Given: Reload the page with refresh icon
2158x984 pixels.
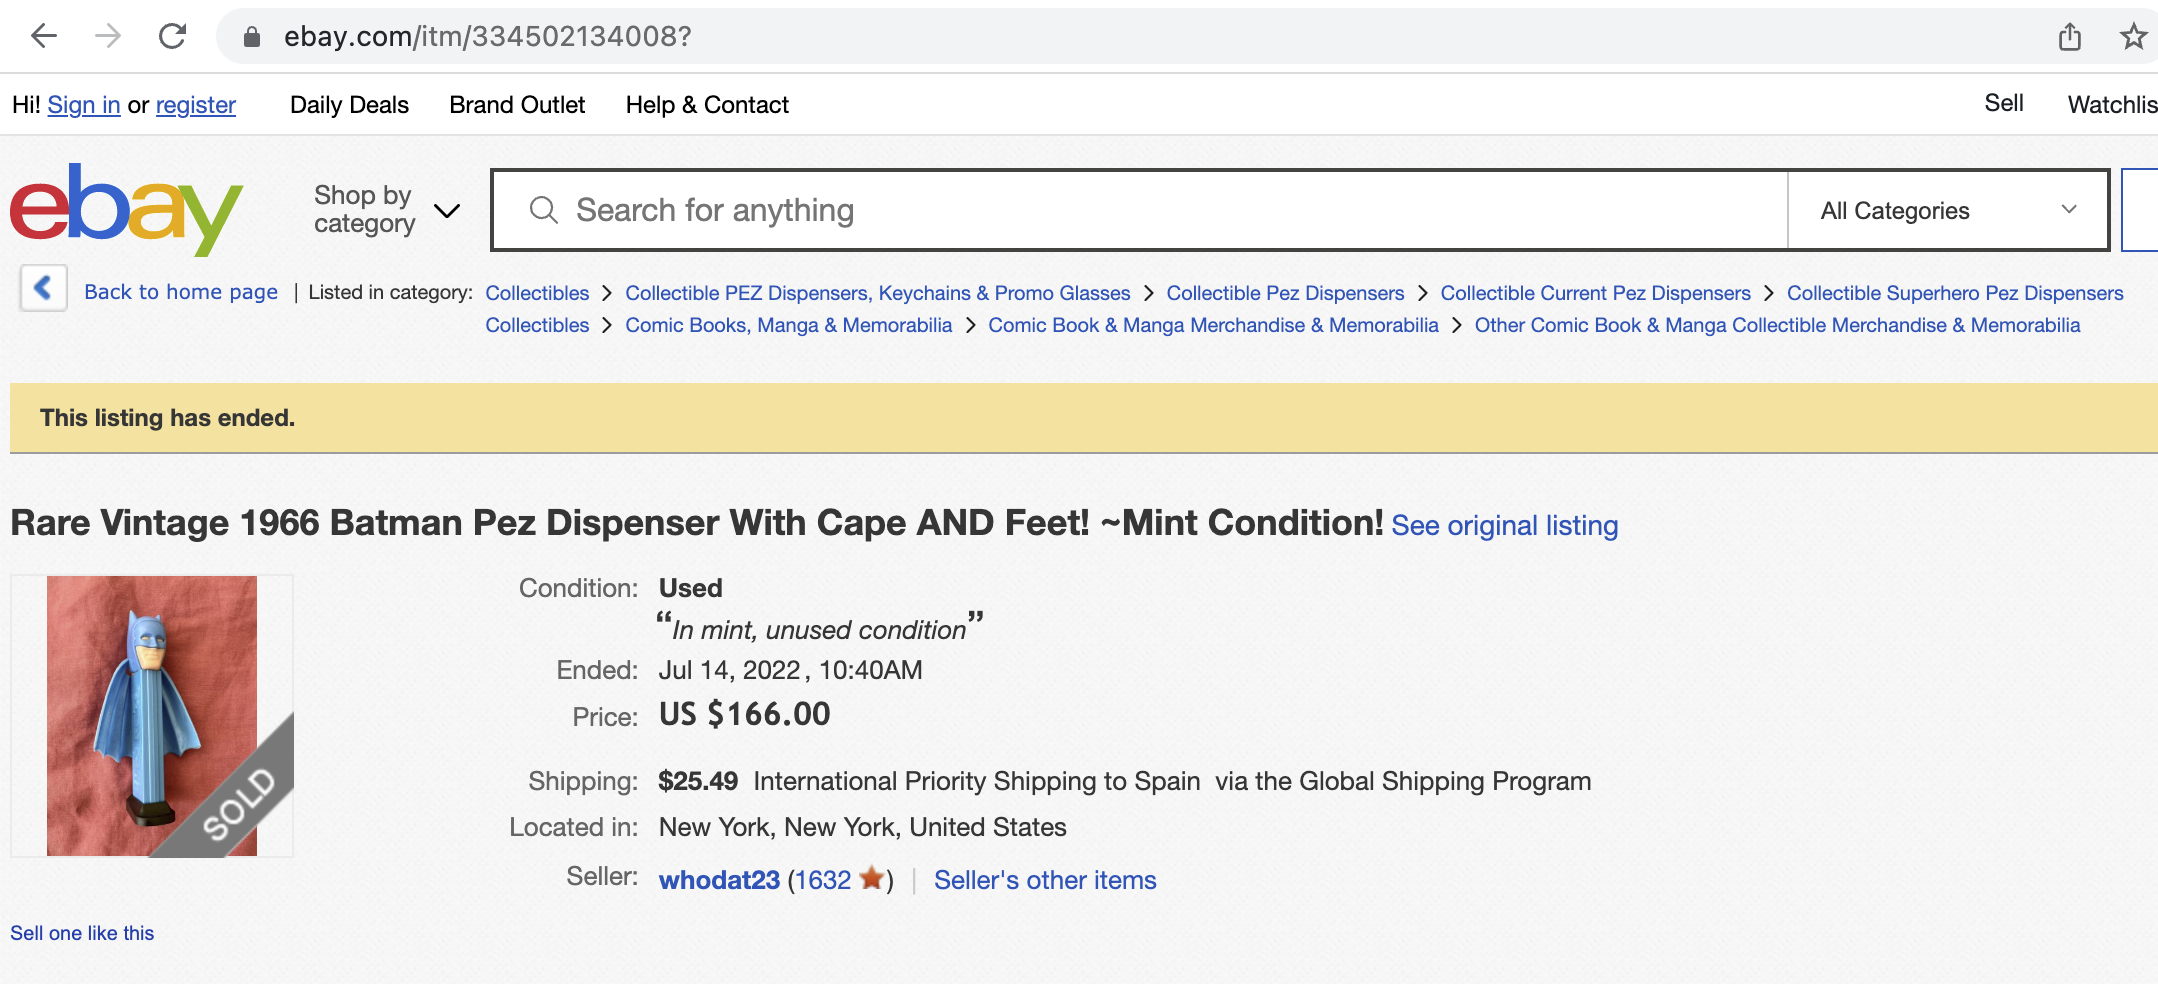Looking at the screenshot, I should coord(173,37).
